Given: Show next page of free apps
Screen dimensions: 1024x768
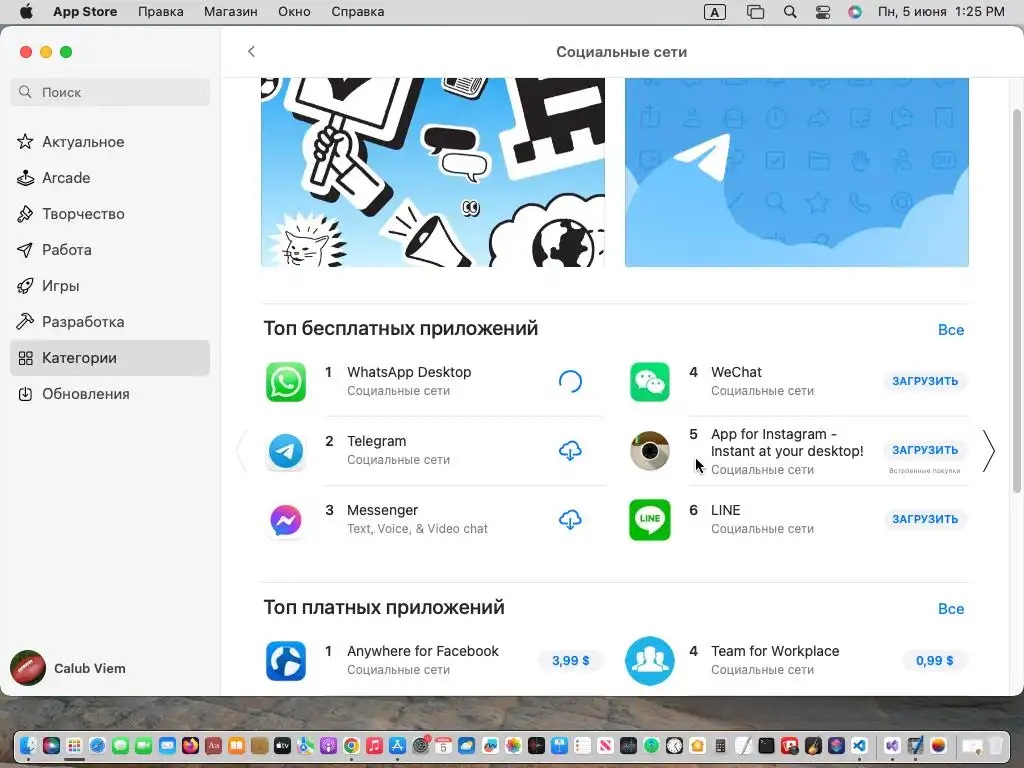Looking at the screenshot, I should tap(989, 451).
